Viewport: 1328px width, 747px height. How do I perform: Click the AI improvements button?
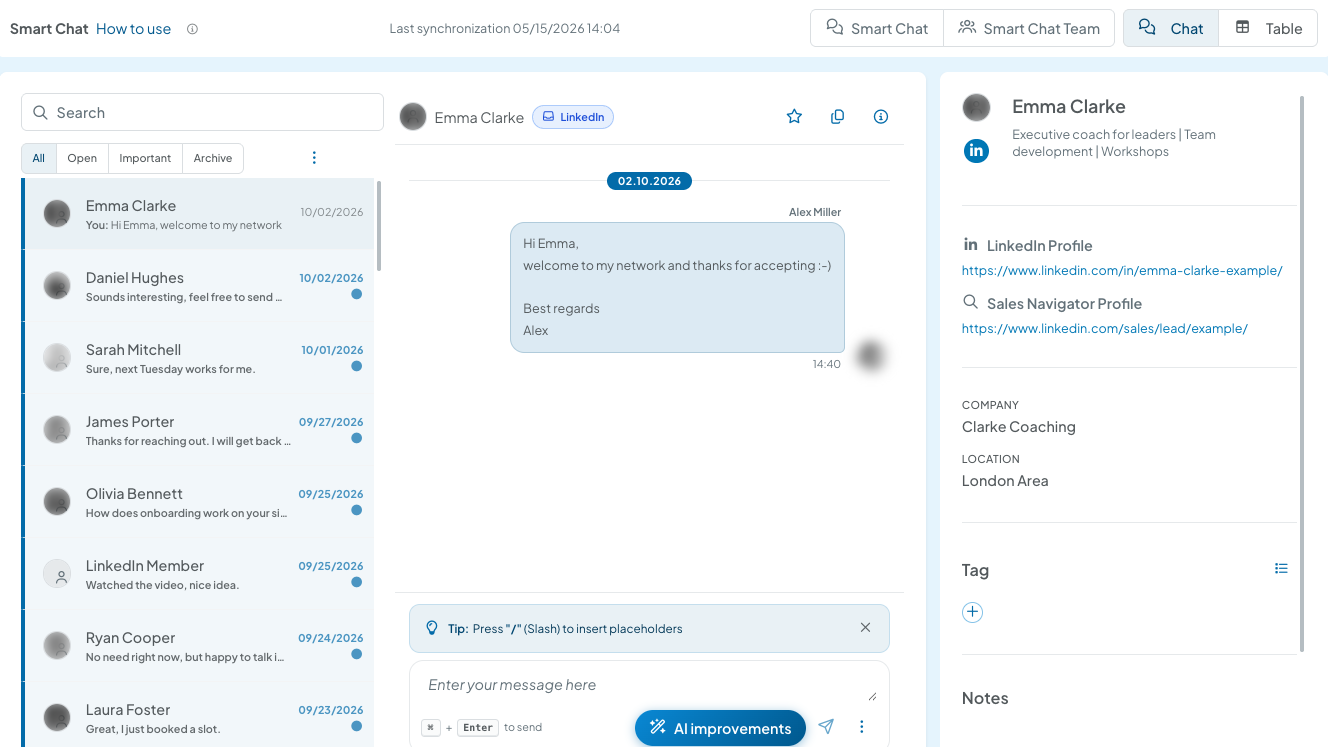(x=720, y=728)
